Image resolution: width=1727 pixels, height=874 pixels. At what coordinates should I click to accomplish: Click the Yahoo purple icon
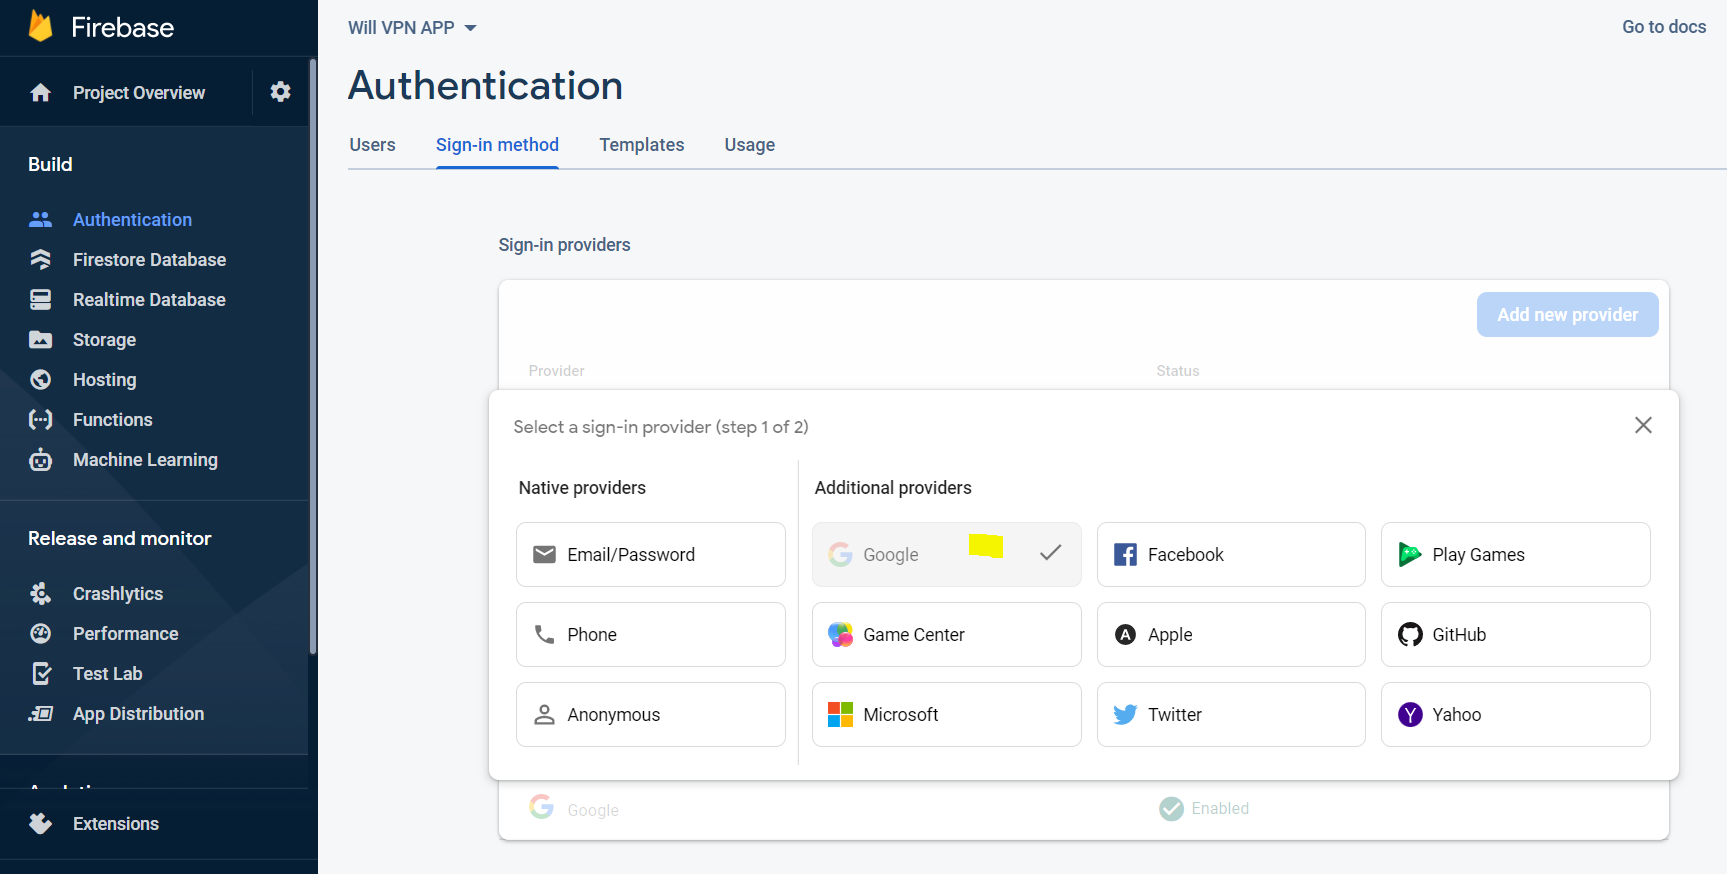[x=1410, y=714]
